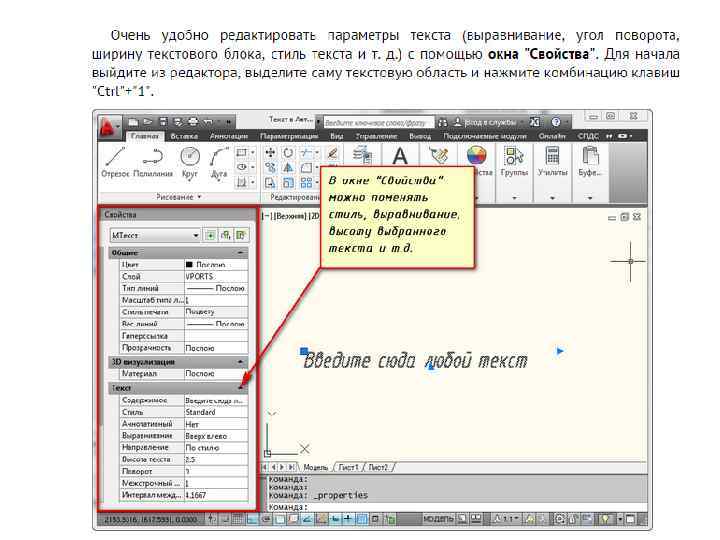Click the Цвет color property swatch

click(x=189, y=265)
